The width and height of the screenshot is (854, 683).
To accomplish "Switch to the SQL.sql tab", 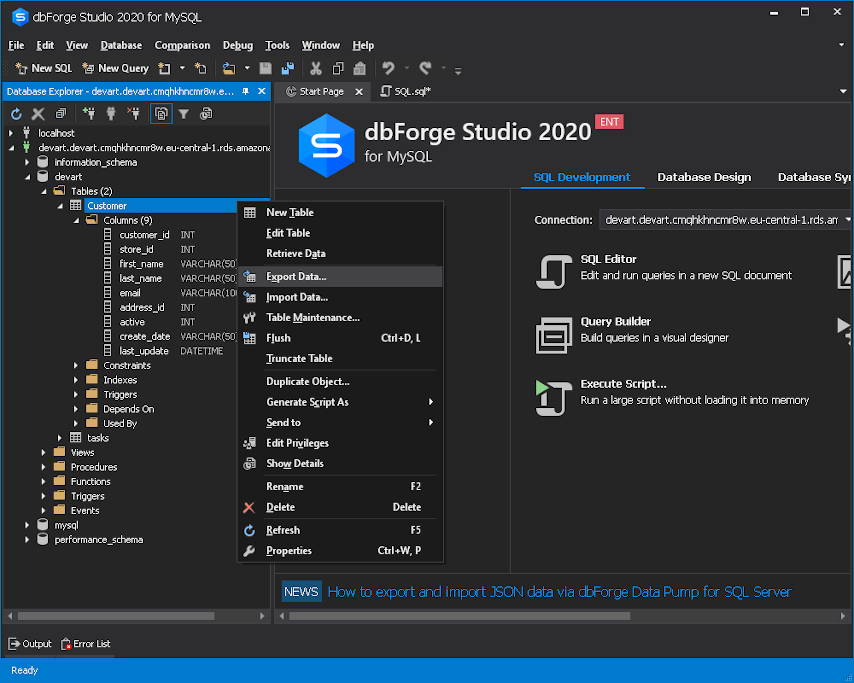I will pyautogui.click(x=406, y=92).
